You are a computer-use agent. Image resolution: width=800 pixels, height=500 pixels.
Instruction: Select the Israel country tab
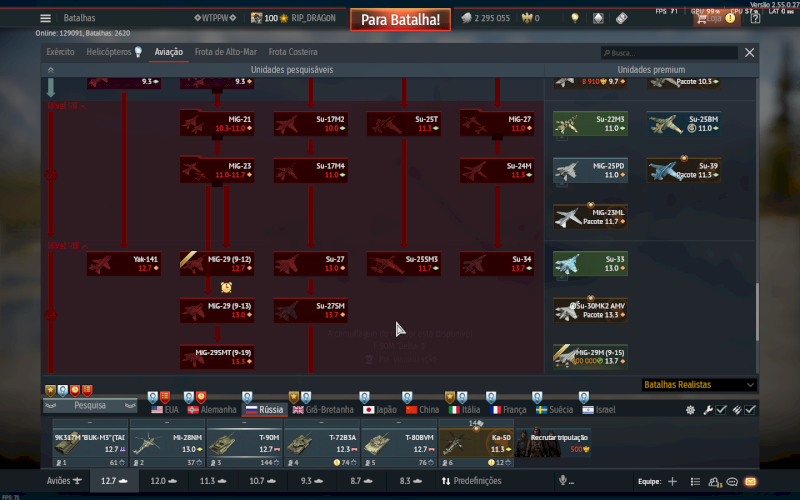598,410
